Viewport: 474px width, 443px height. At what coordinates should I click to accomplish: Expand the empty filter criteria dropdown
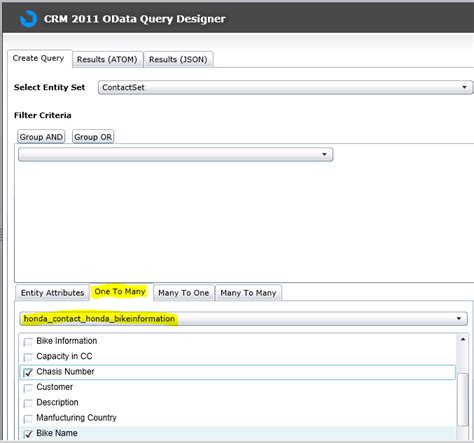click(x=176, y=155)
